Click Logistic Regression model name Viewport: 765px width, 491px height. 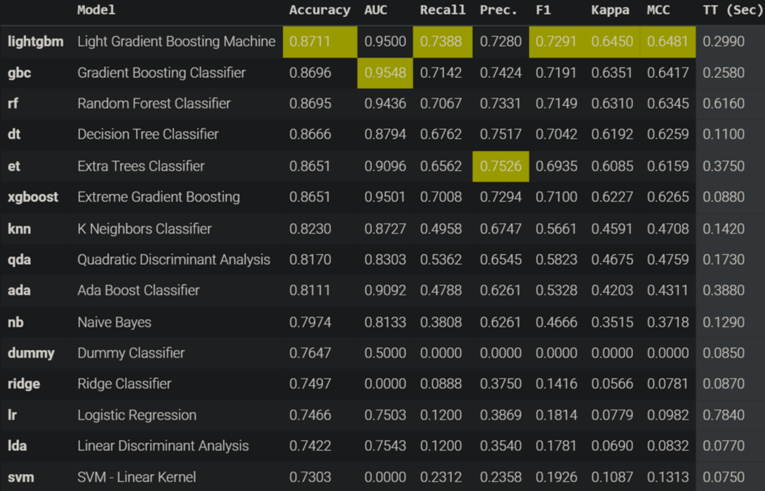(x=137, y=415)
